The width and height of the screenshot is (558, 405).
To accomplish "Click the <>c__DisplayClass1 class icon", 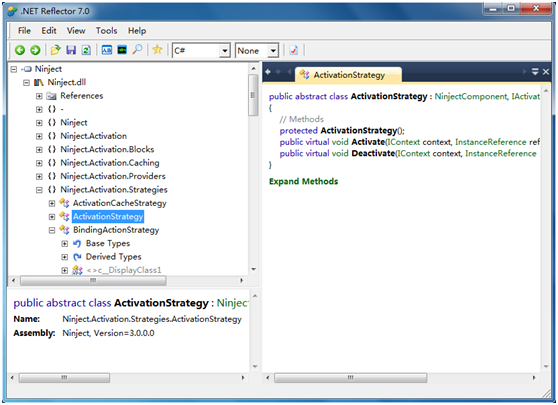I will [77, 270].
